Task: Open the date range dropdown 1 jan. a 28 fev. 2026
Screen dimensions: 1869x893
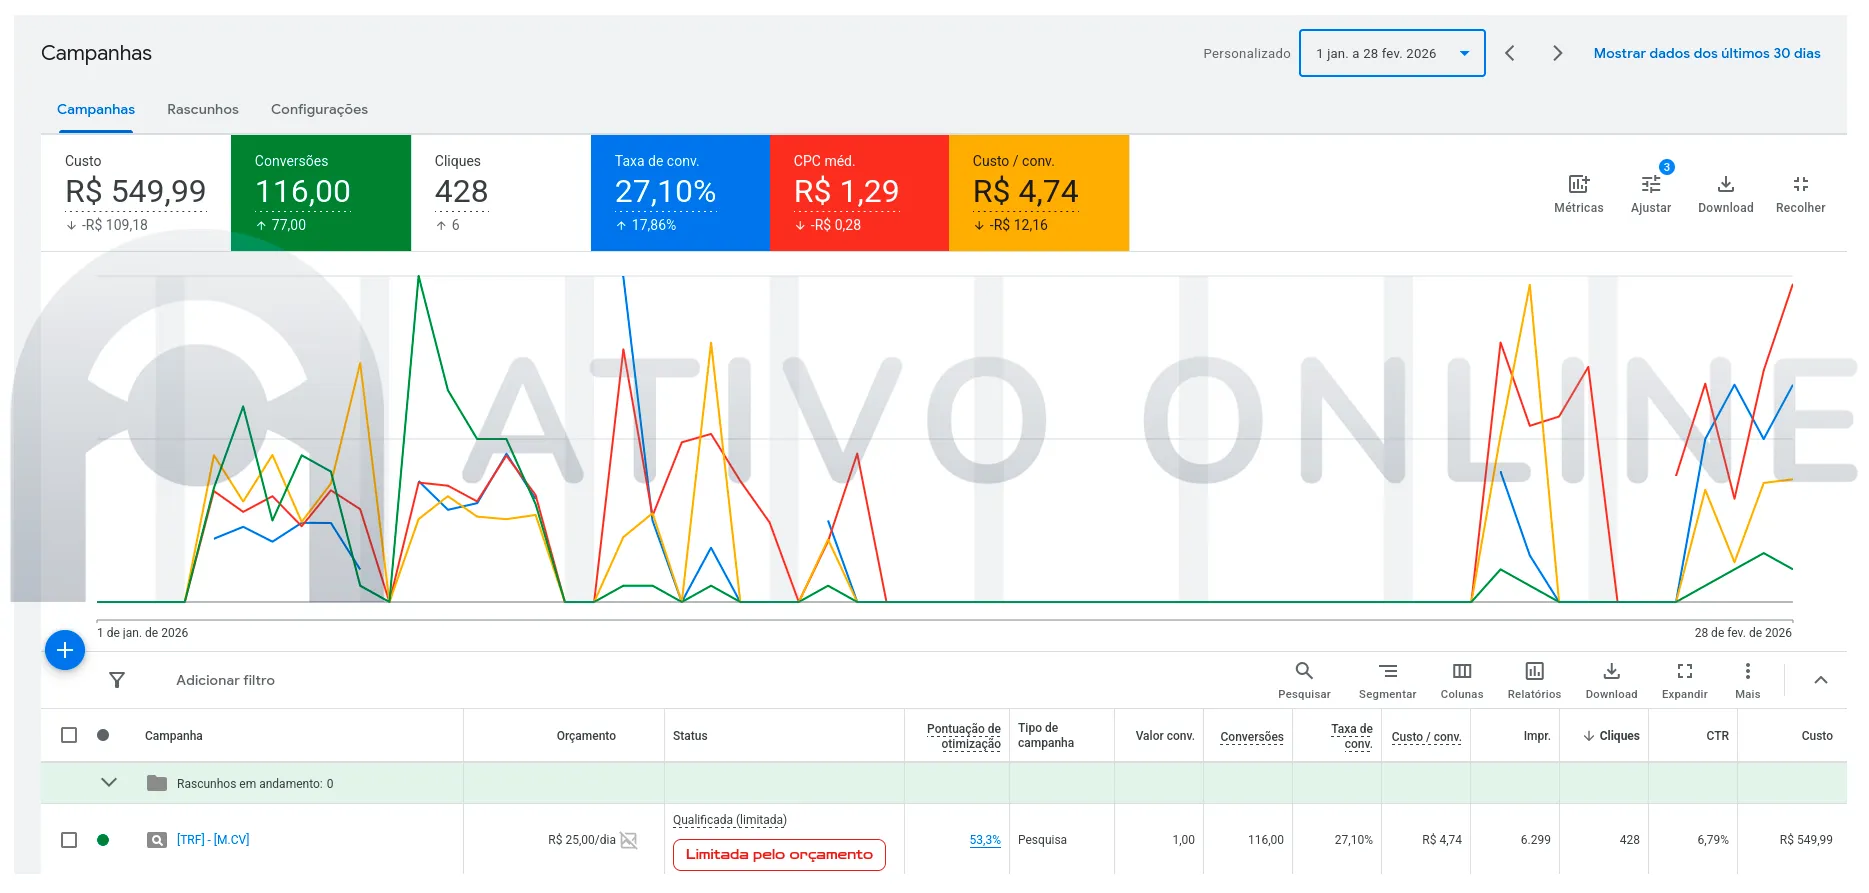Action: tap(1392, 53)
